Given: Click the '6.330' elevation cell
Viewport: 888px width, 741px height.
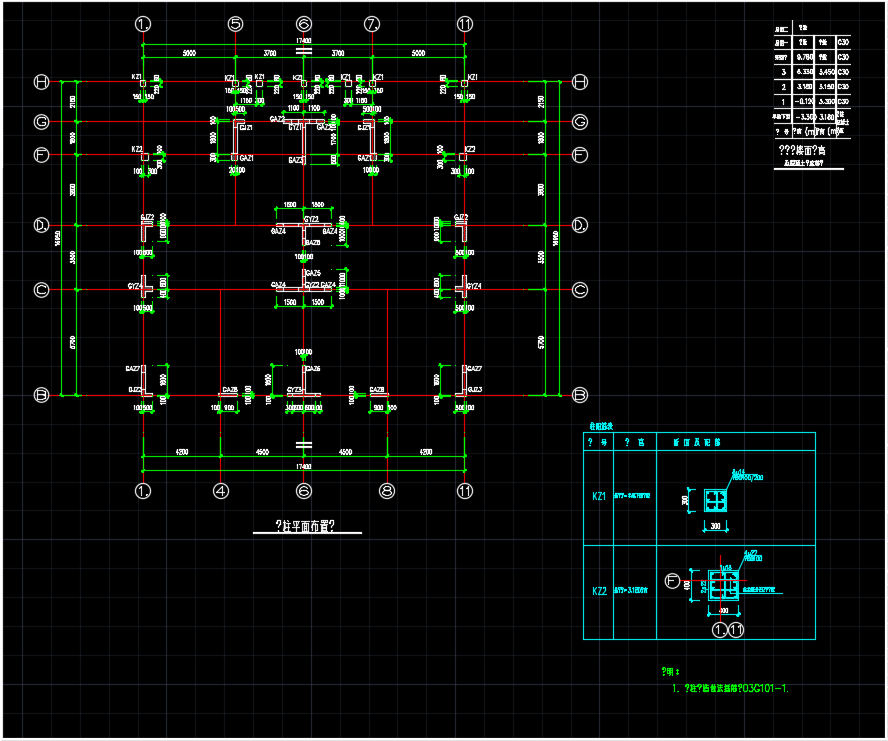Looking at the screenshot, I should coord(805,72).
